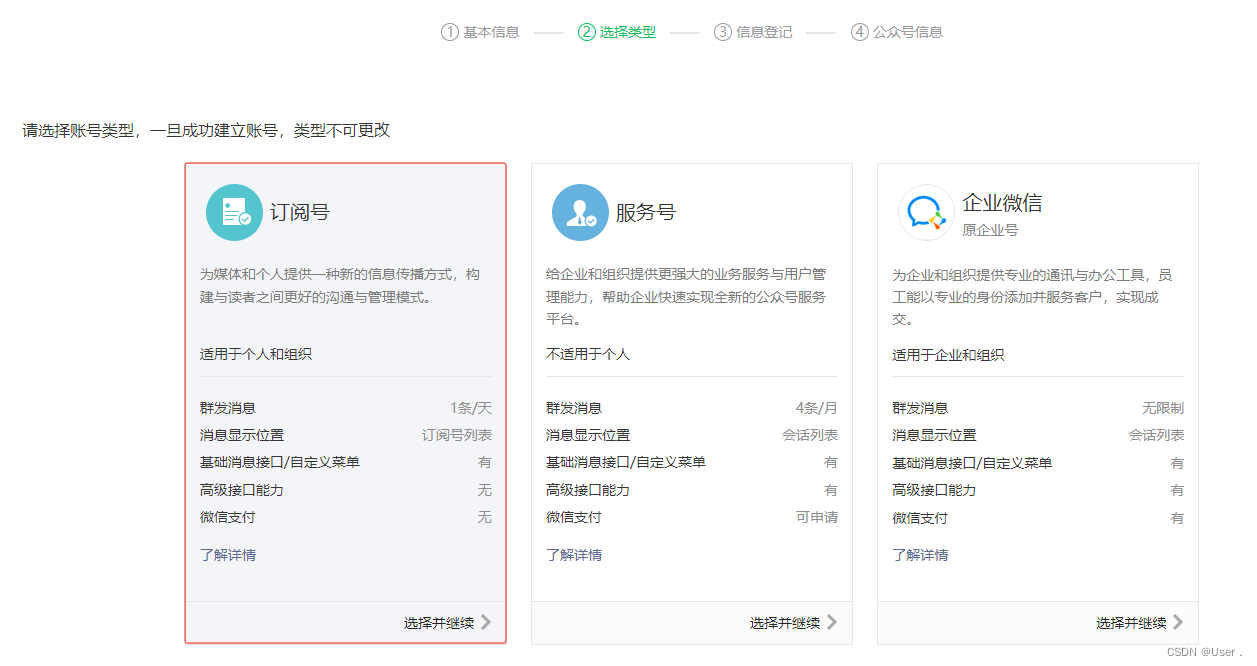Click the 服务号 description paragraph
Screen dimensions: 1257x666
[x=686, y=296]
